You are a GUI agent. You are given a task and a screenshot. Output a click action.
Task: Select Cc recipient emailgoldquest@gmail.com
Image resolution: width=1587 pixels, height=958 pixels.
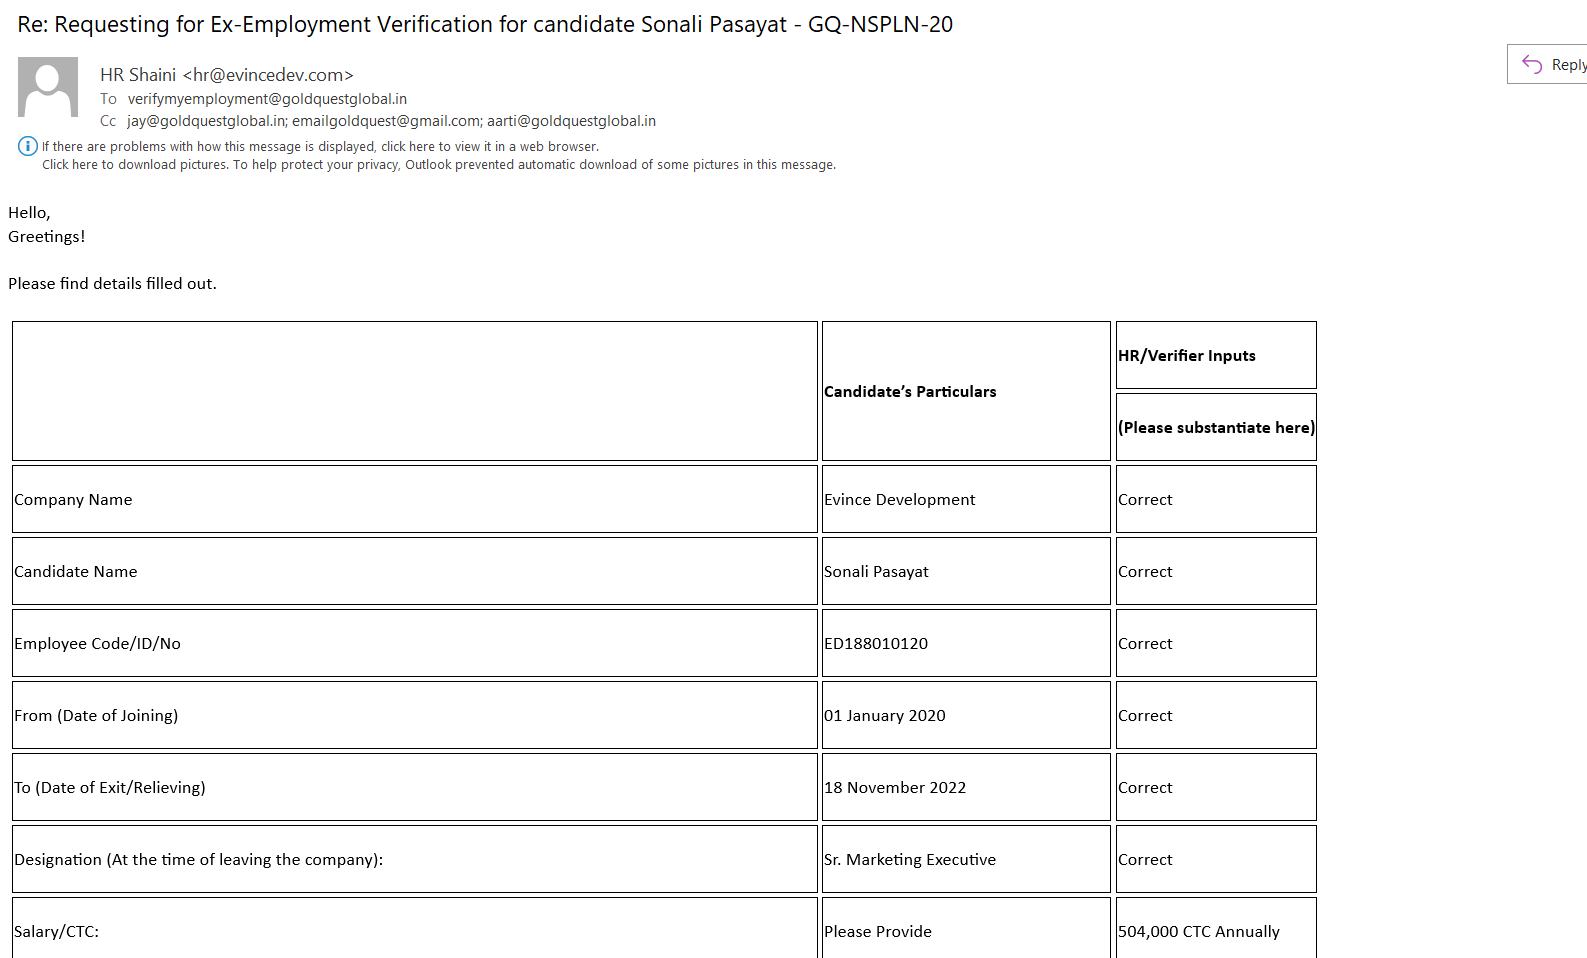[x=386, y=121]
